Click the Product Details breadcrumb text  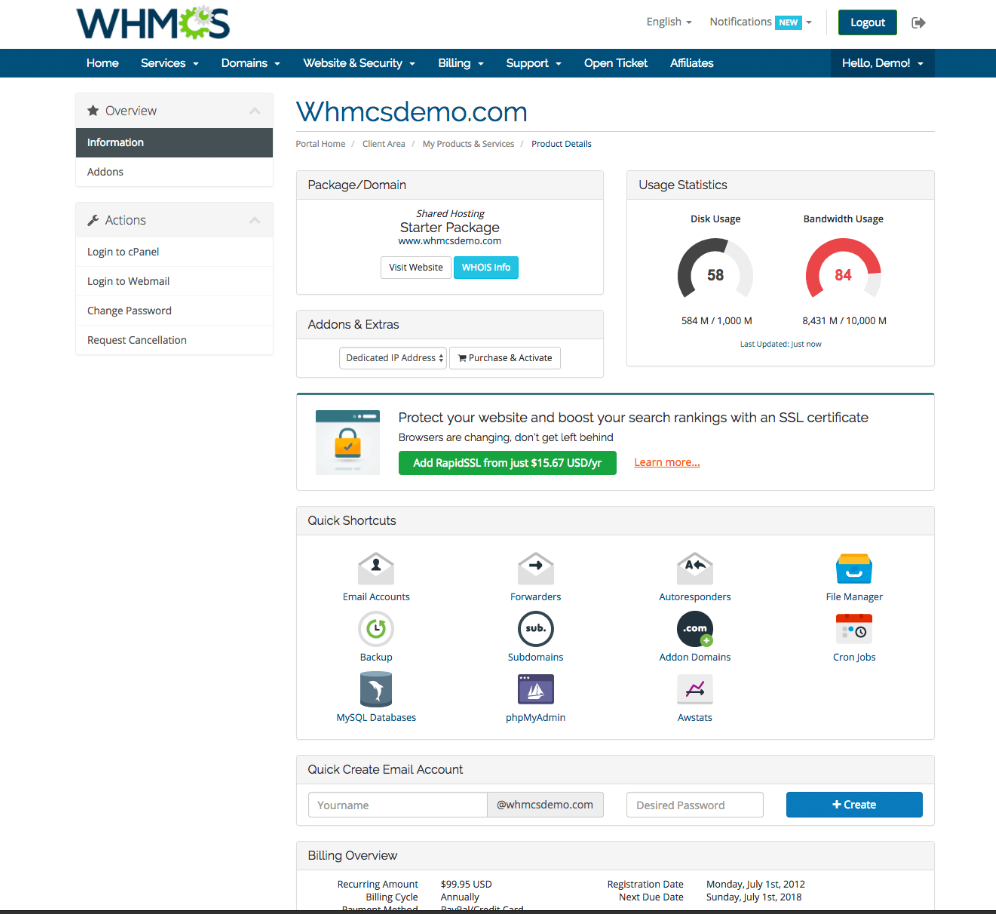[562, 144]
